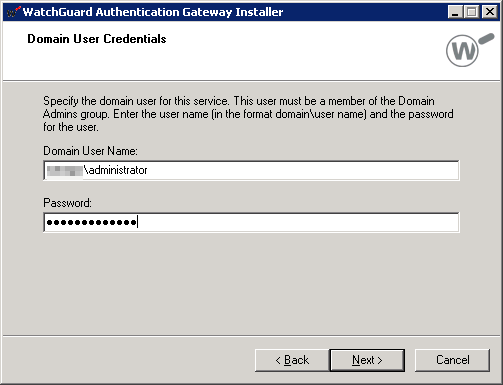Go back with the Back button

click(292, 360)
